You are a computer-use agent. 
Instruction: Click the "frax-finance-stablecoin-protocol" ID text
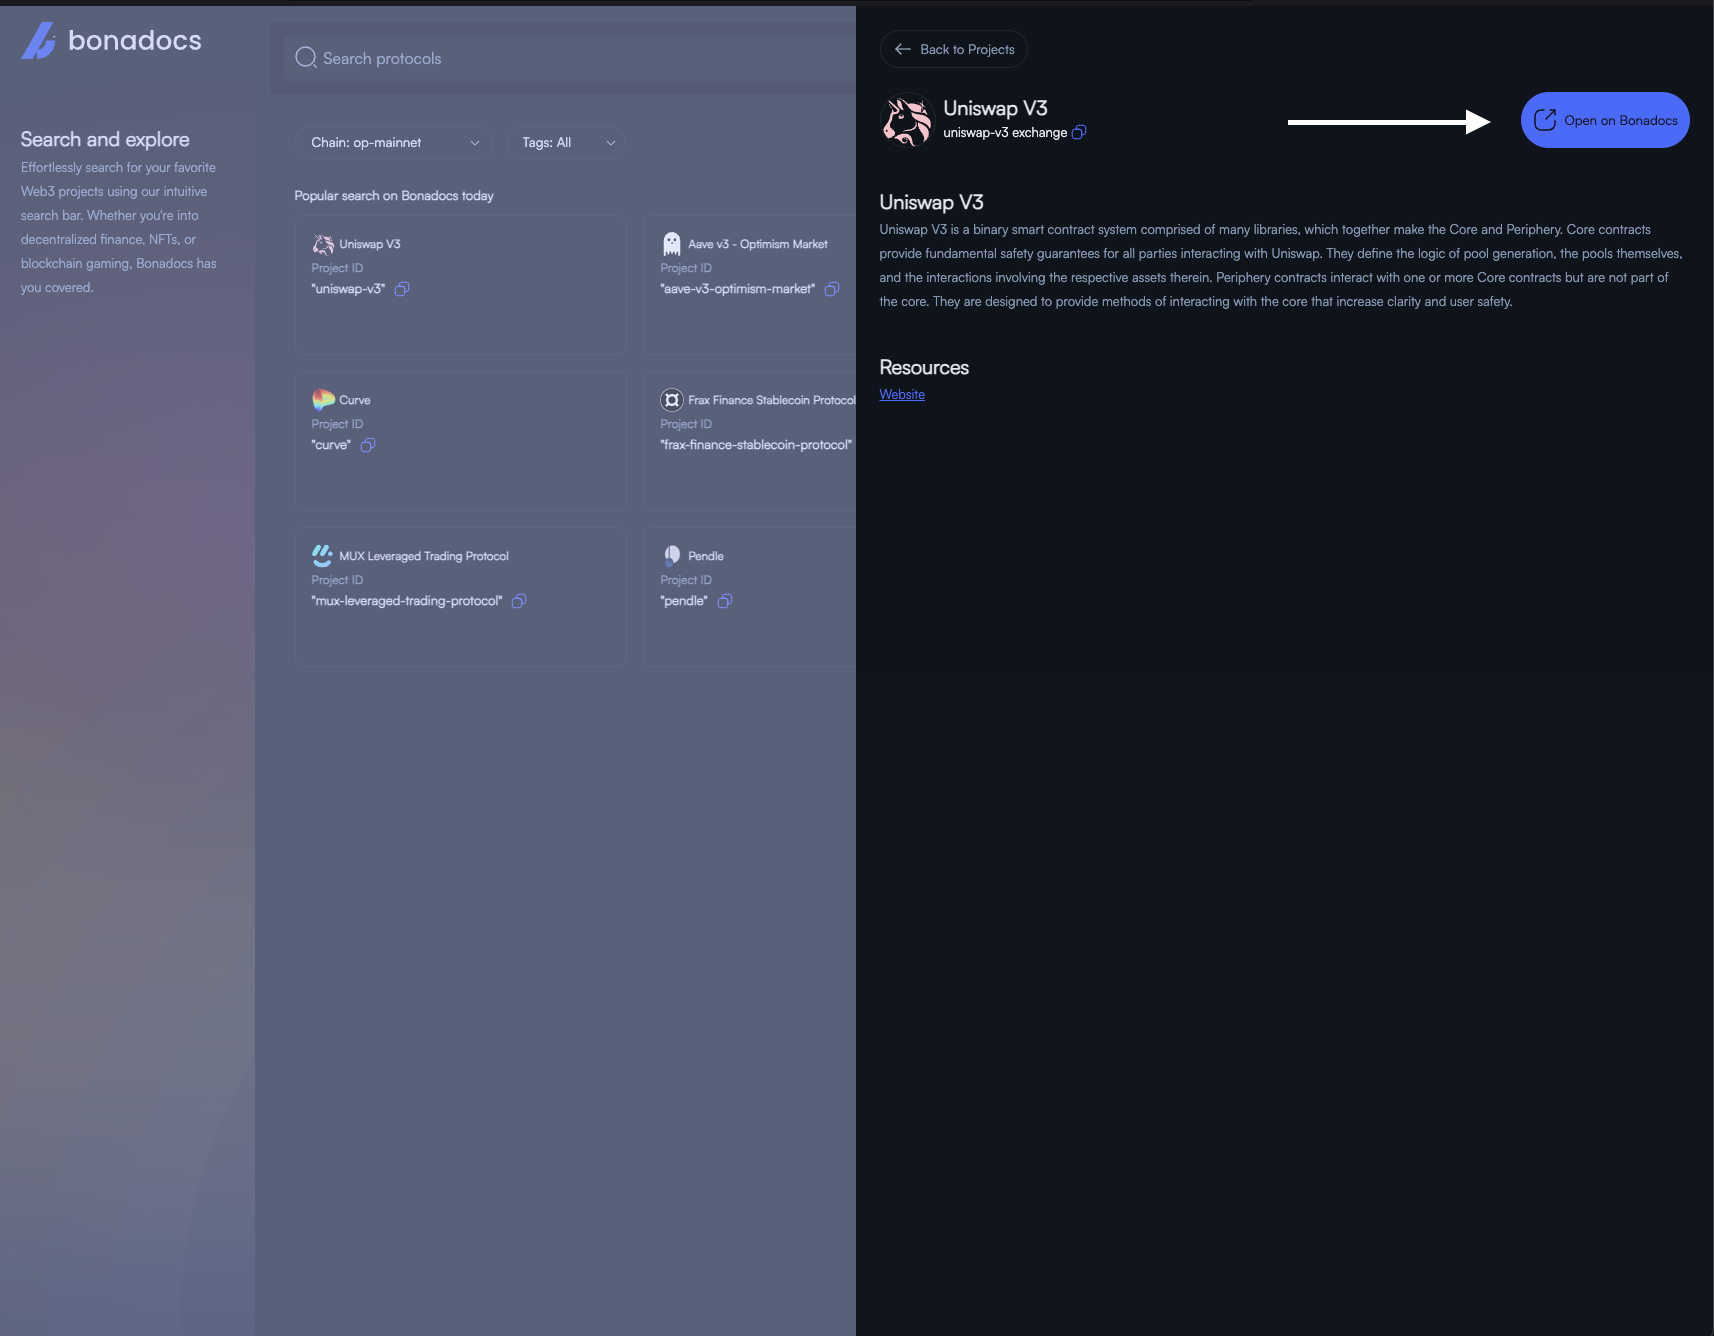[756, 445]
